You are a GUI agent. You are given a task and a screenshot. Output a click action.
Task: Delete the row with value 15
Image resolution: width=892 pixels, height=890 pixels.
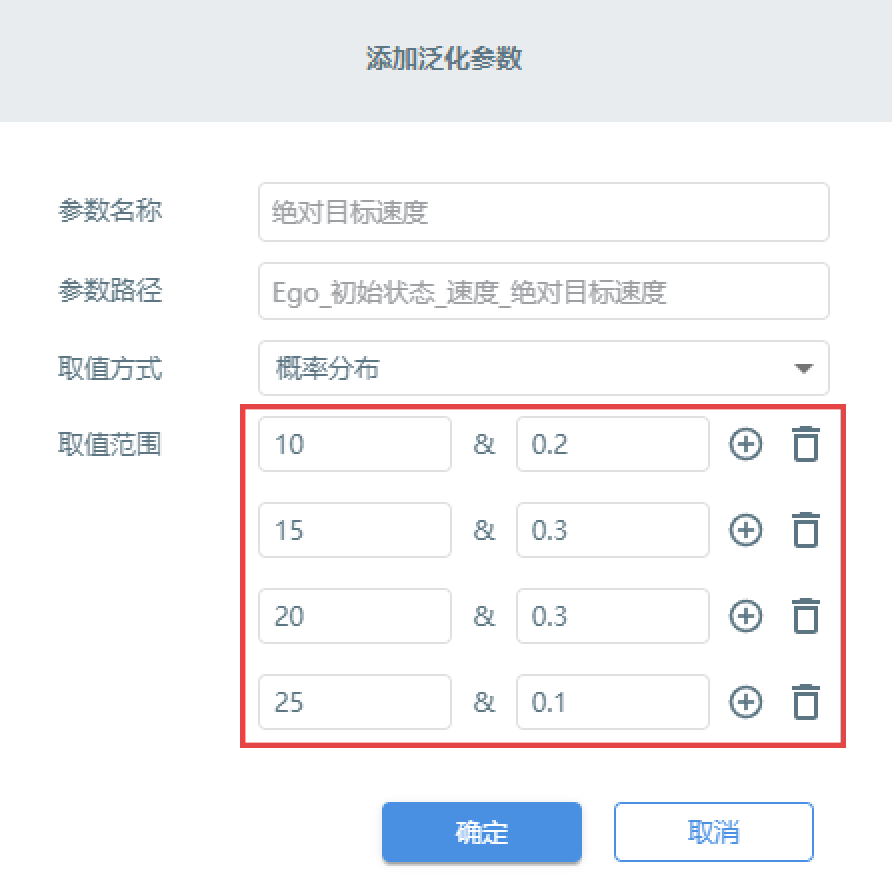click(x=806, y=530)
